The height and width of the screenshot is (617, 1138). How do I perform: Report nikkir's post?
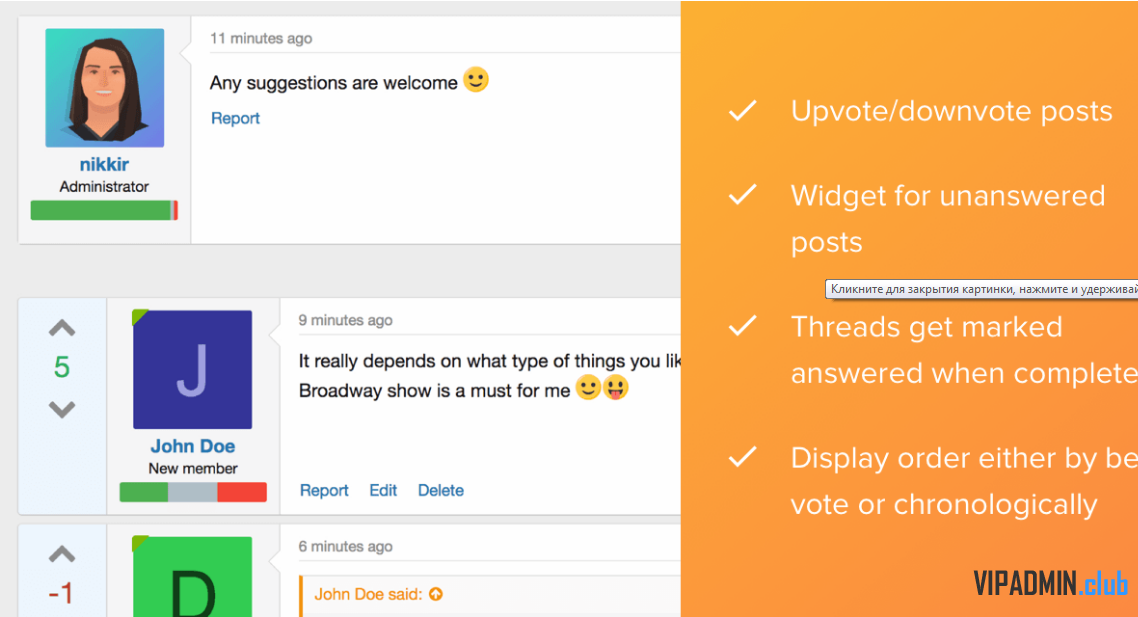[x=235, y=118]
